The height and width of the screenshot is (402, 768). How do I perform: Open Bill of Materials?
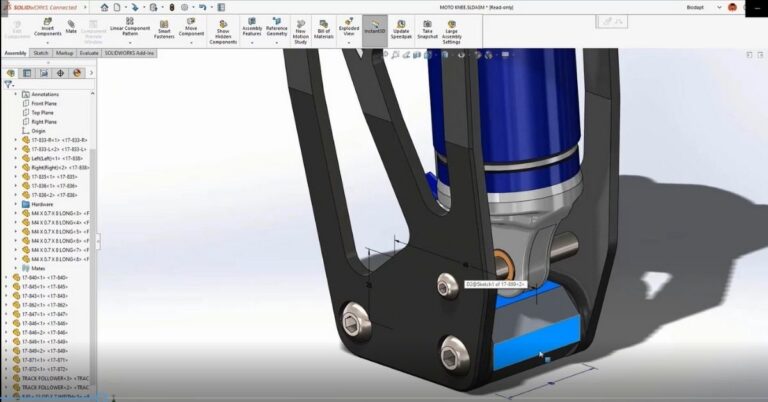click(324, 28)
